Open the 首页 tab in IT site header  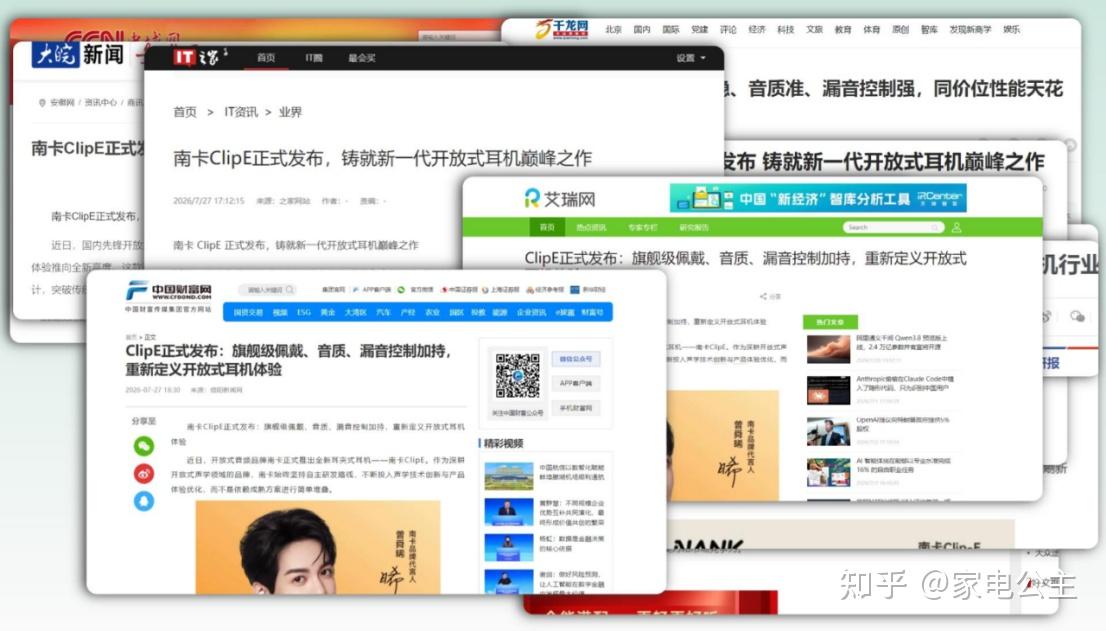[x=266, y=58]
